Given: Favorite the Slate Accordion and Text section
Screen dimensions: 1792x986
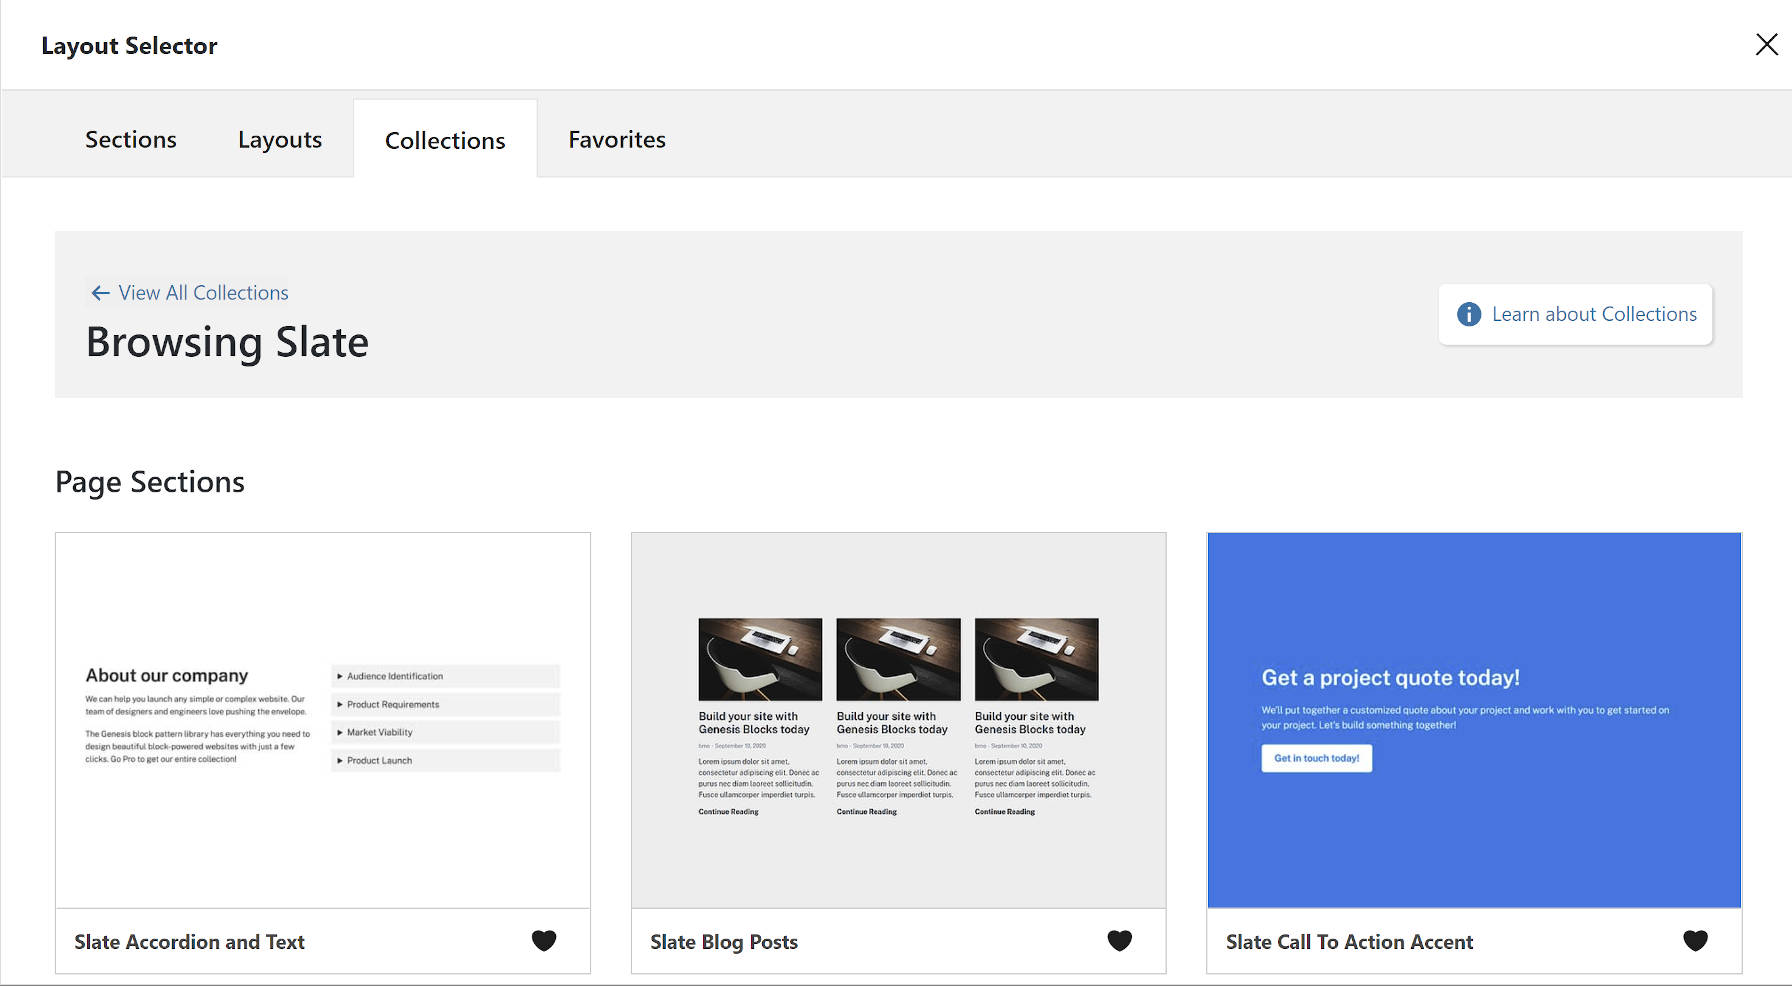Looking at the screenshot, I should click(x=544, y=940).
